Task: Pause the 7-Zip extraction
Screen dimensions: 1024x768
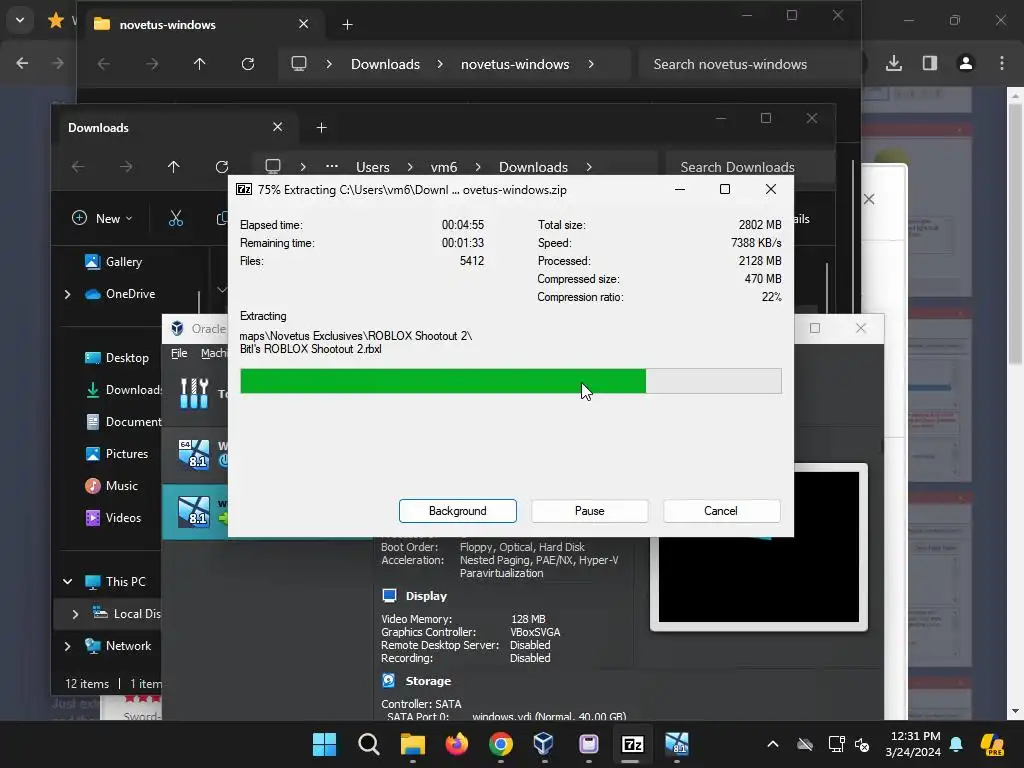Action: click(589, 511)
